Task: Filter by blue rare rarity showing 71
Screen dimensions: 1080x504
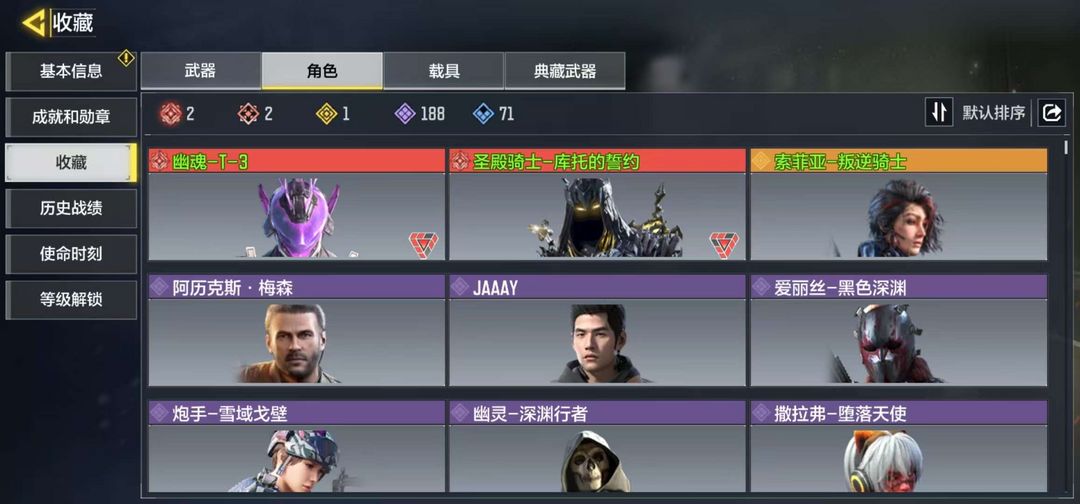Action: 484,114
